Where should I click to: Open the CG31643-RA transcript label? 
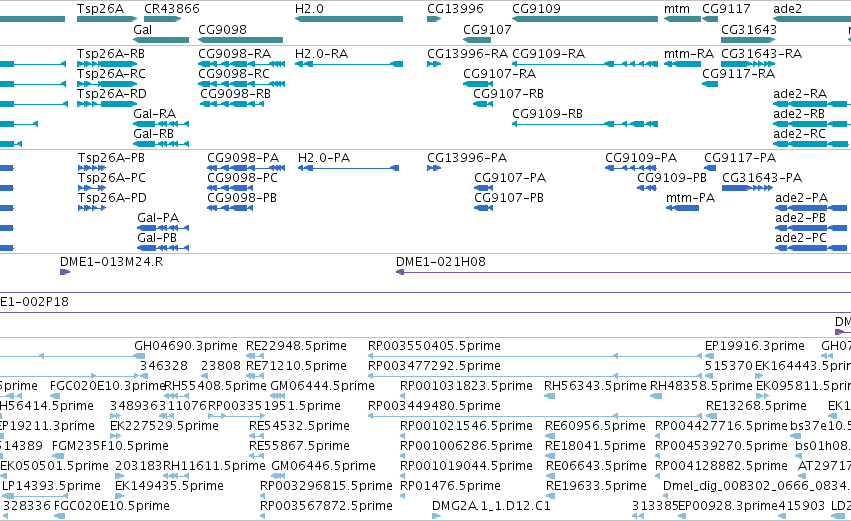click(x=761, y=54)
